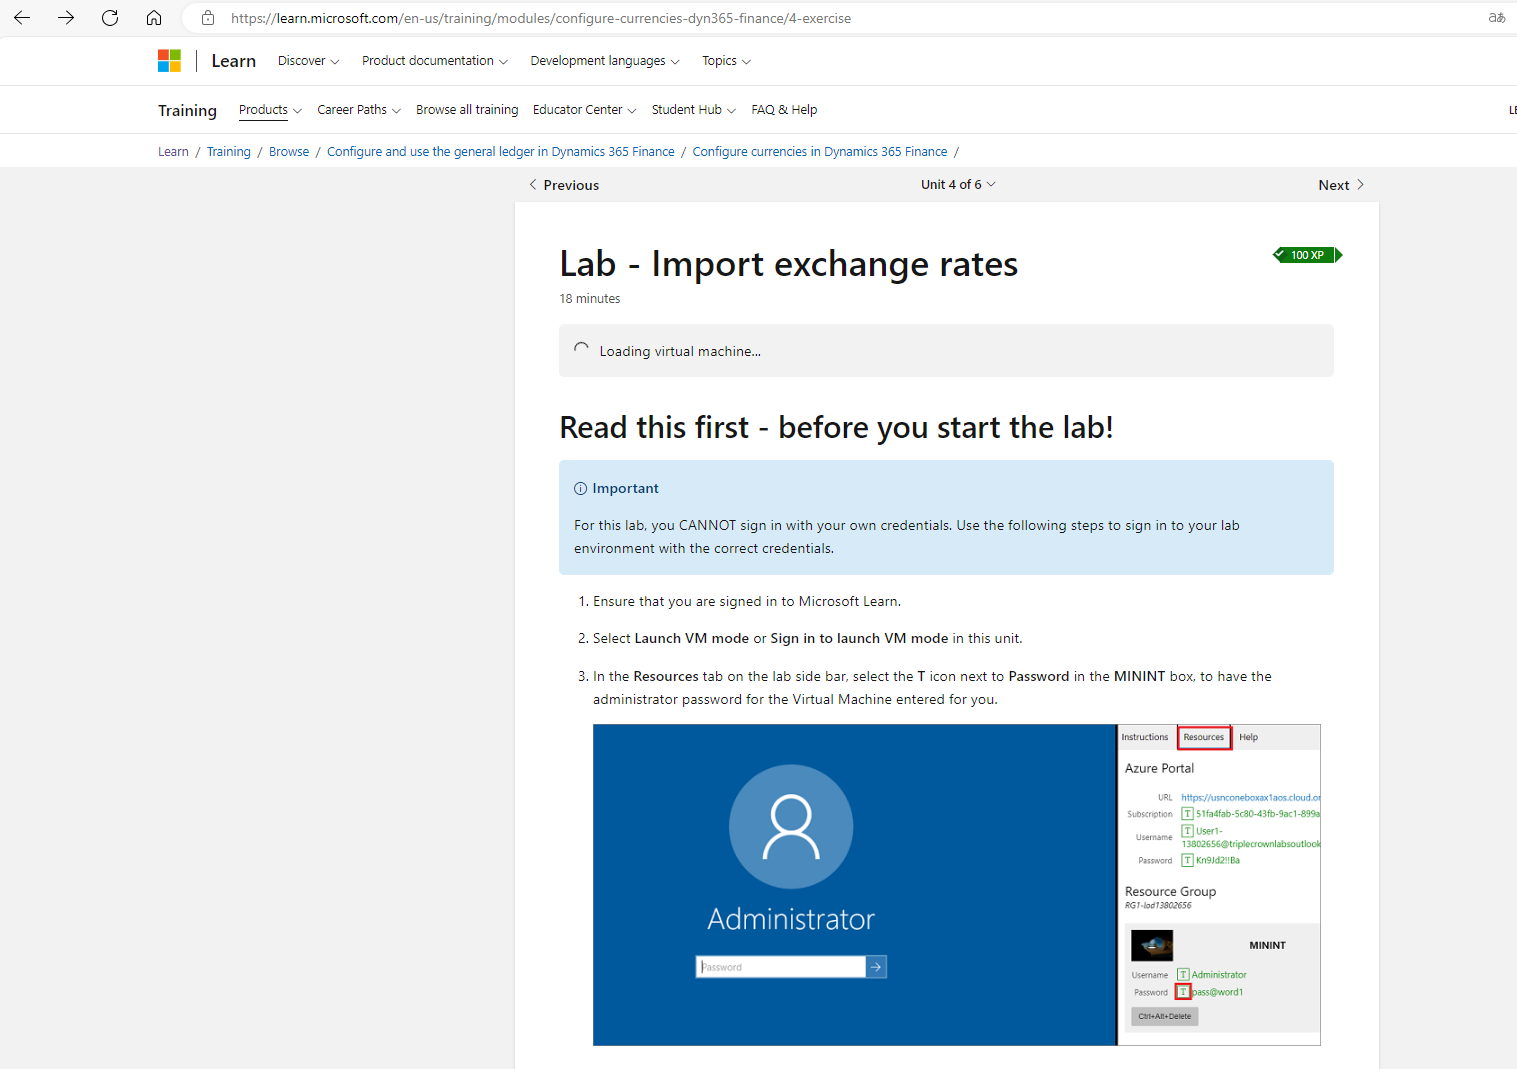Viewport: 1517px width, 1069px height.
Task: Click the browser home icon
Action: (153, 17)
